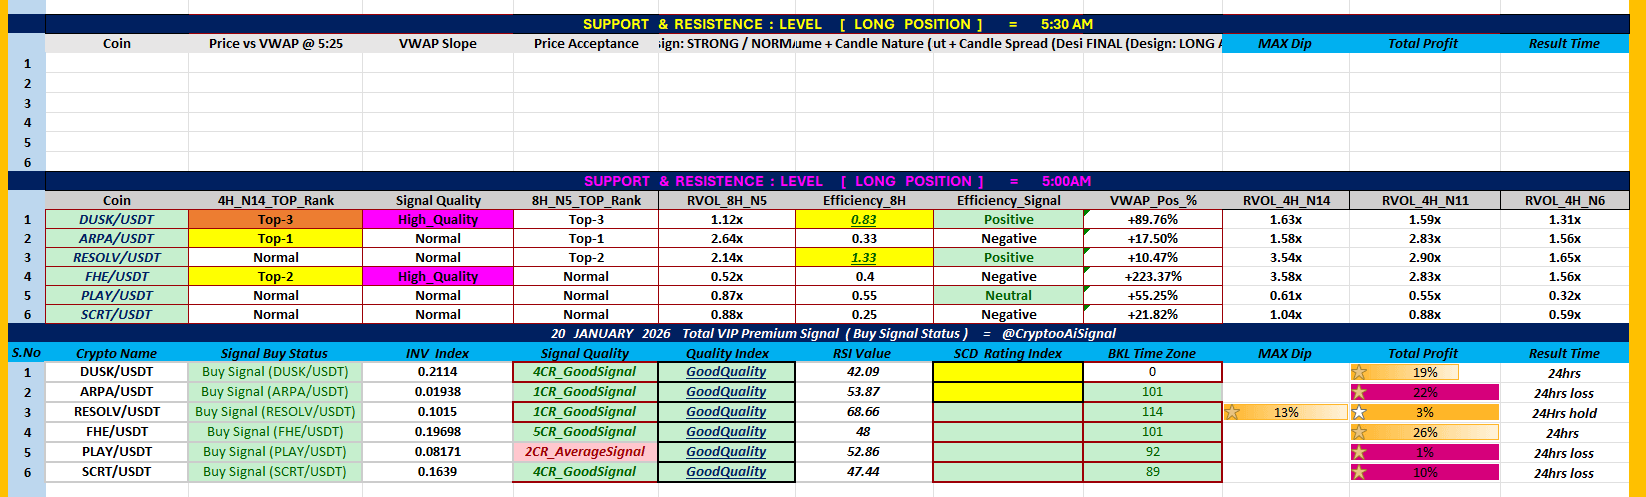The height and width of the screenshot is (497, 1646).
Task: Select the BKL Time Zone value 114
Action: (1152, 412)
